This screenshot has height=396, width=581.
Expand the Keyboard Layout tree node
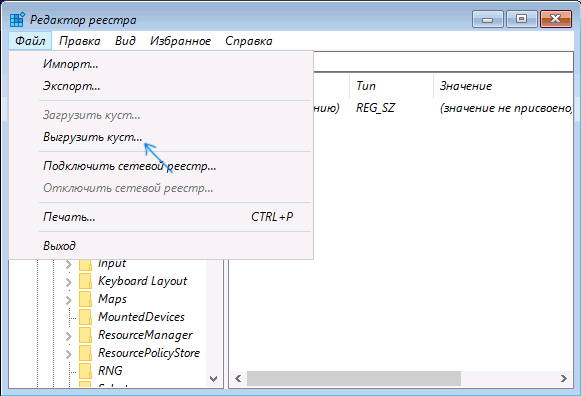point(69,282)
